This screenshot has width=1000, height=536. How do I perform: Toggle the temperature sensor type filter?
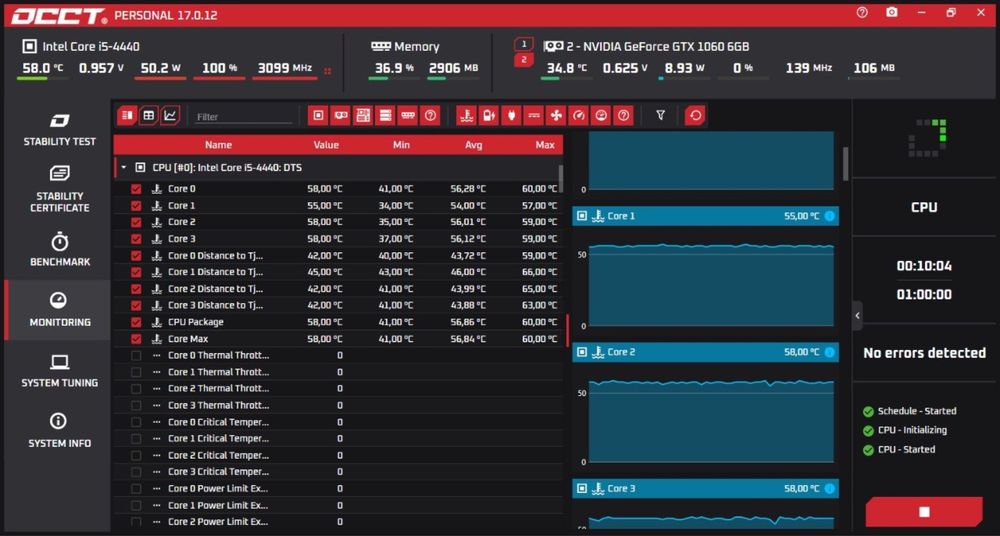click(x=466, y=115)
